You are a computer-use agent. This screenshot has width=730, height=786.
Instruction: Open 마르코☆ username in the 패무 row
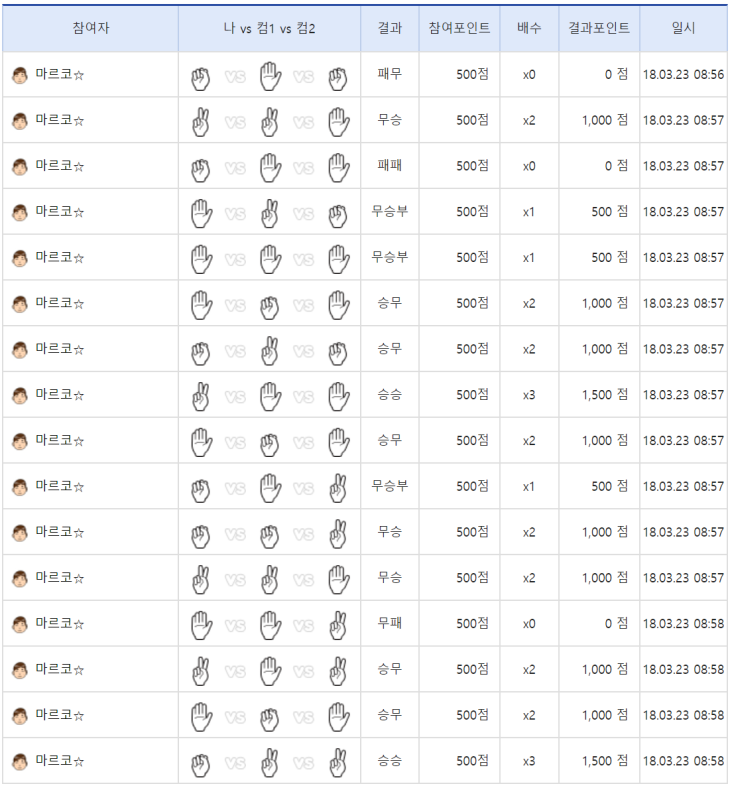(59, 75)
